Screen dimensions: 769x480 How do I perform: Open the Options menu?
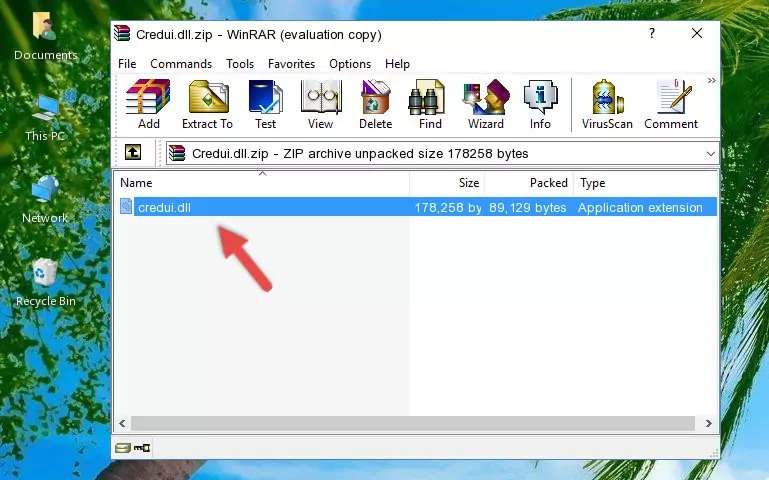pos(350,64)
